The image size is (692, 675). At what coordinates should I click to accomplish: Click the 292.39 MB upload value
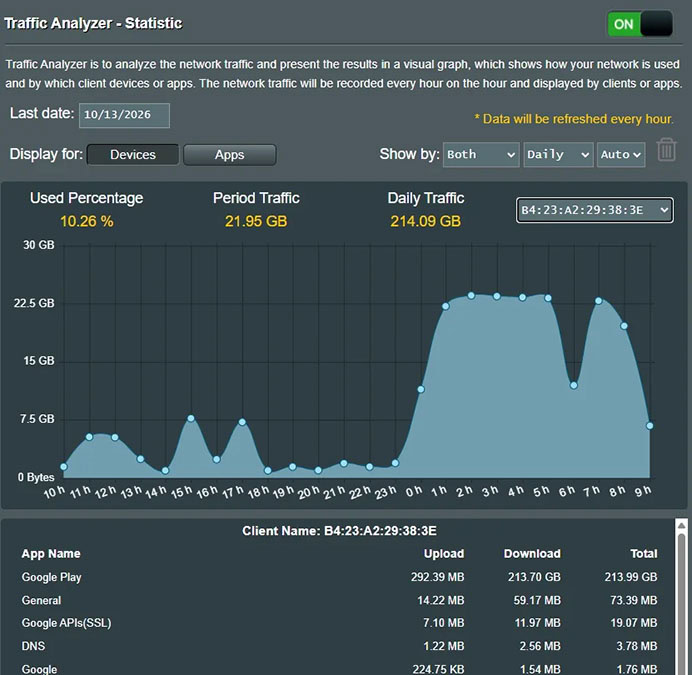point(437,577)
